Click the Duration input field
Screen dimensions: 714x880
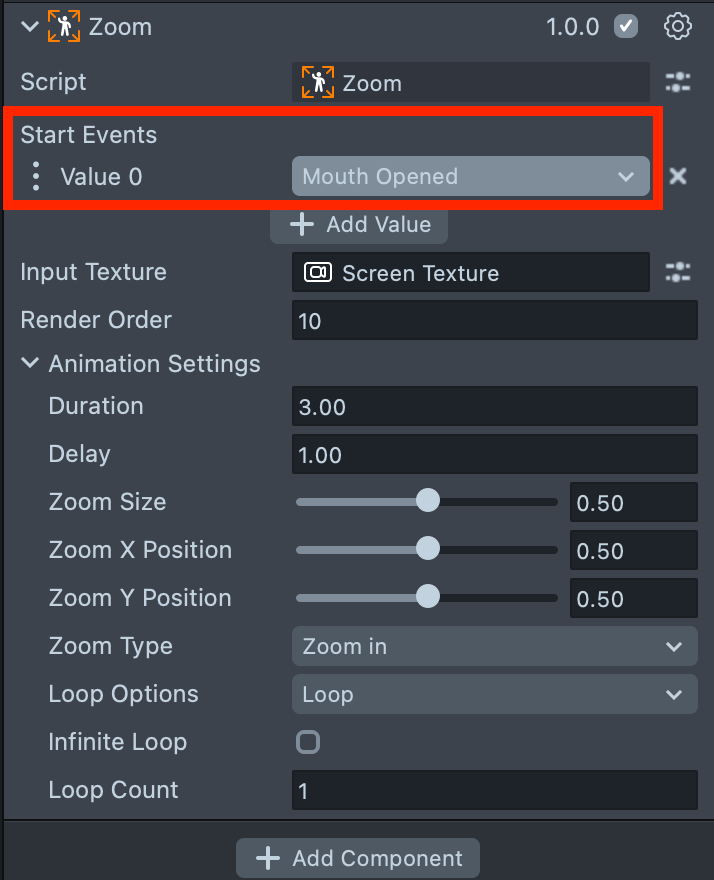coord(494,406)
